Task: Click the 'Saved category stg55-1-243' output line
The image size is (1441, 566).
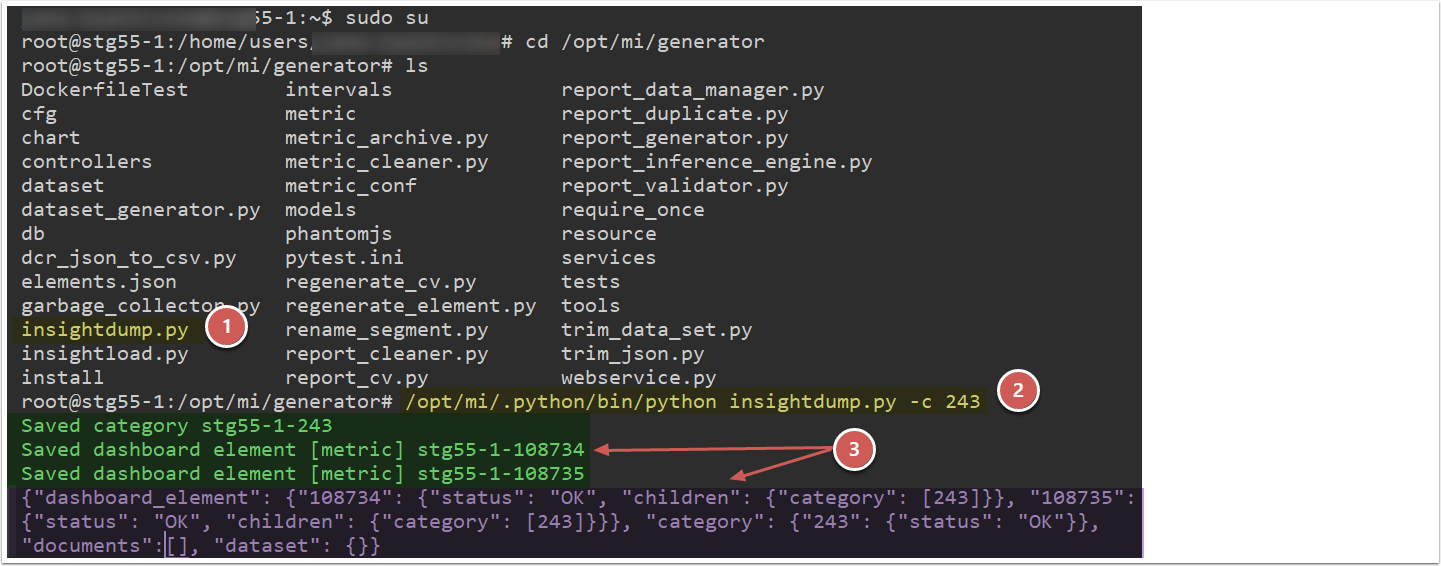Action: click(176, 426)
